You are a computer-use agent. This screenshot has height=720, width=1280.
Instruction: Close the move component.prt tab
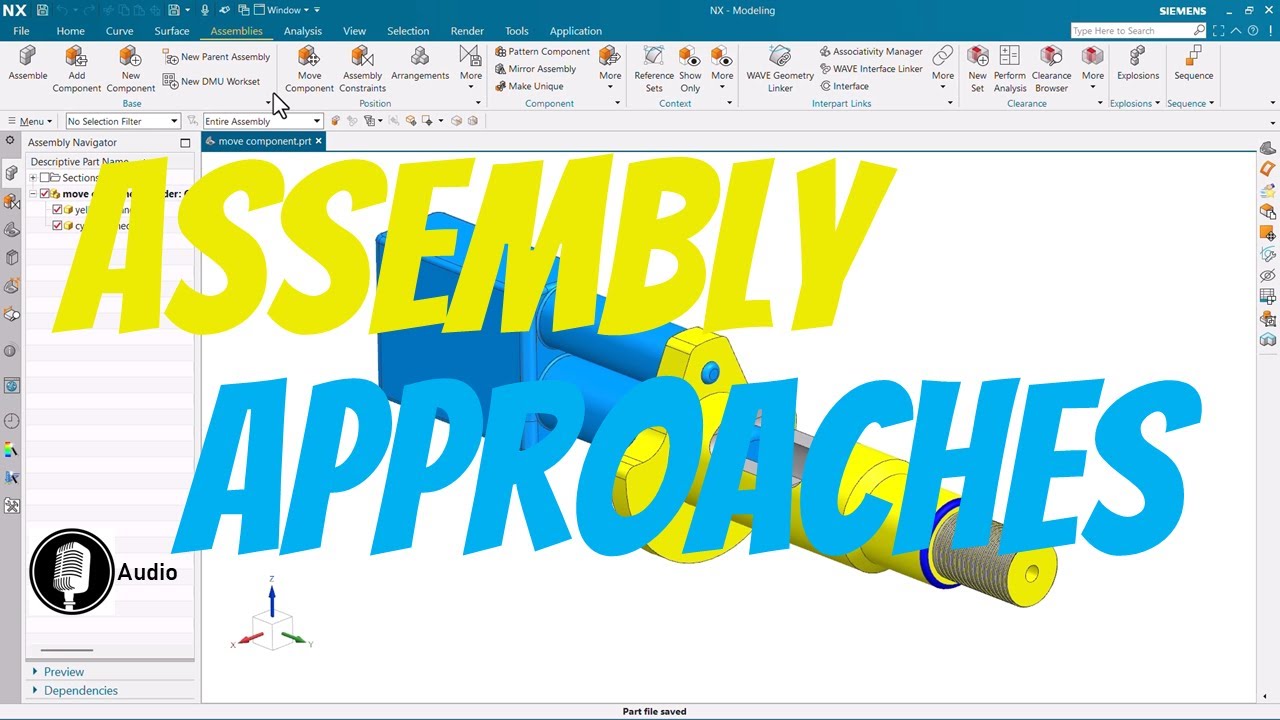(x=319, y=141)
